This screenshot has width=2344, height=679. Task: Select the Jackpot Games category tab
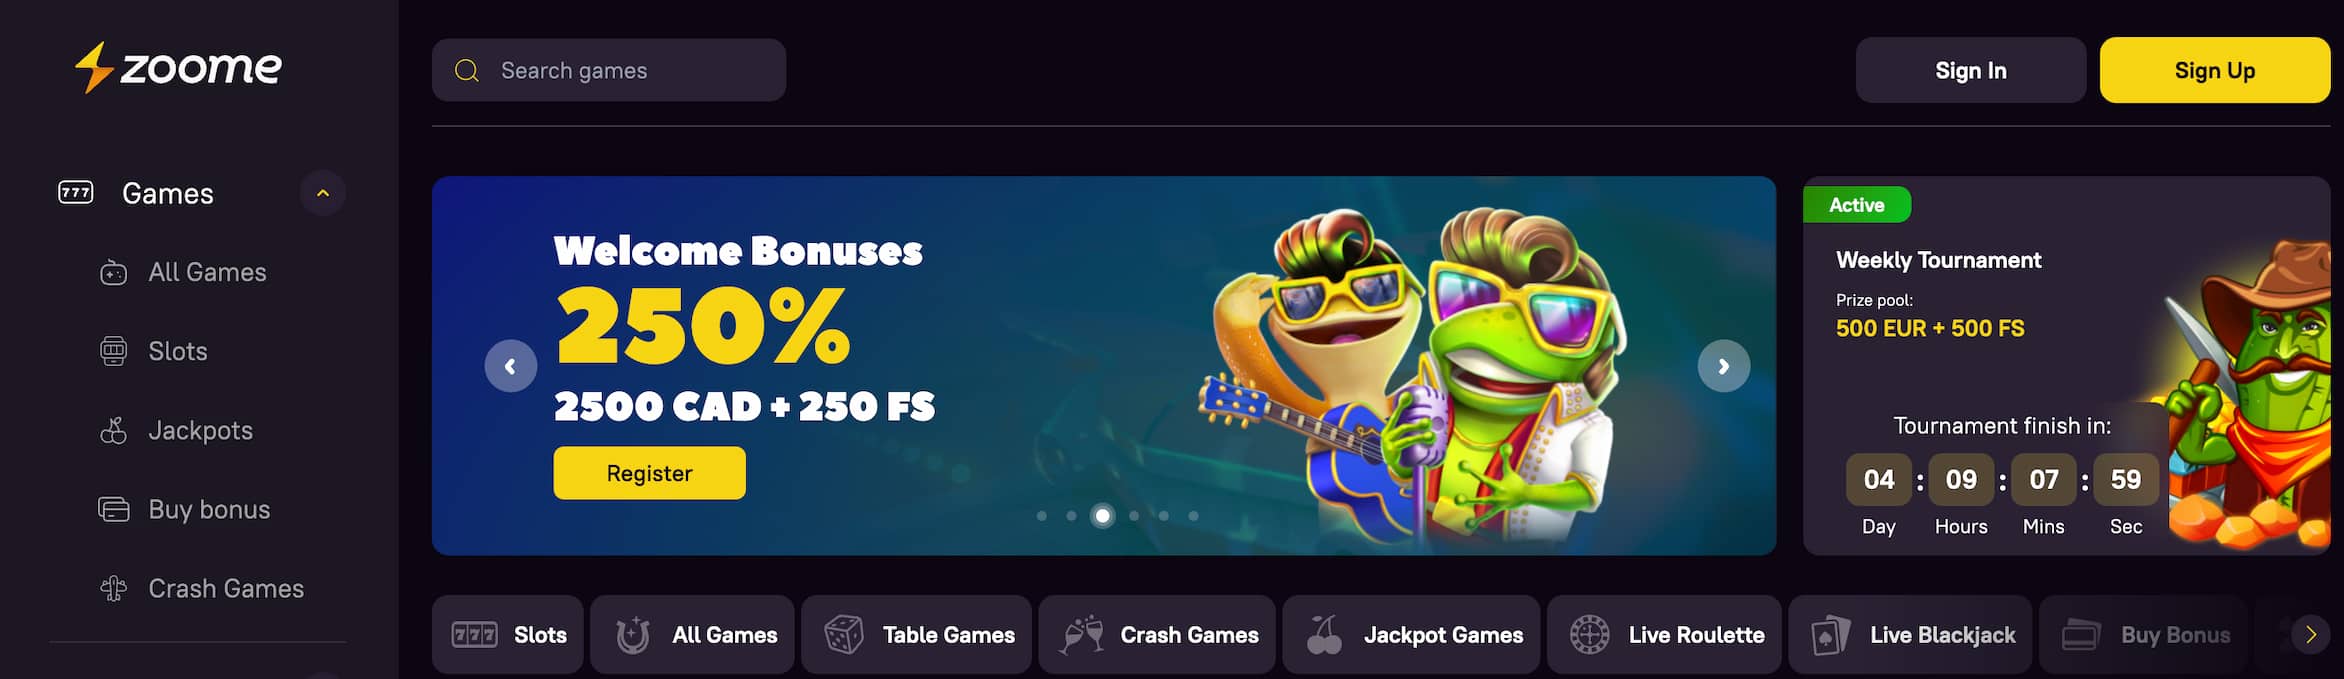coord(1411,635)
